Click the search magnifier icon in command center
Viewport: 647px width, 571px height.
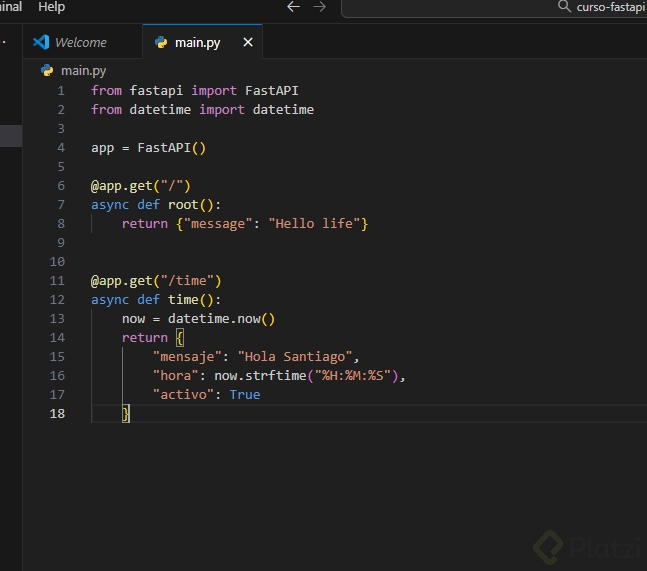(x=564, y=7)
